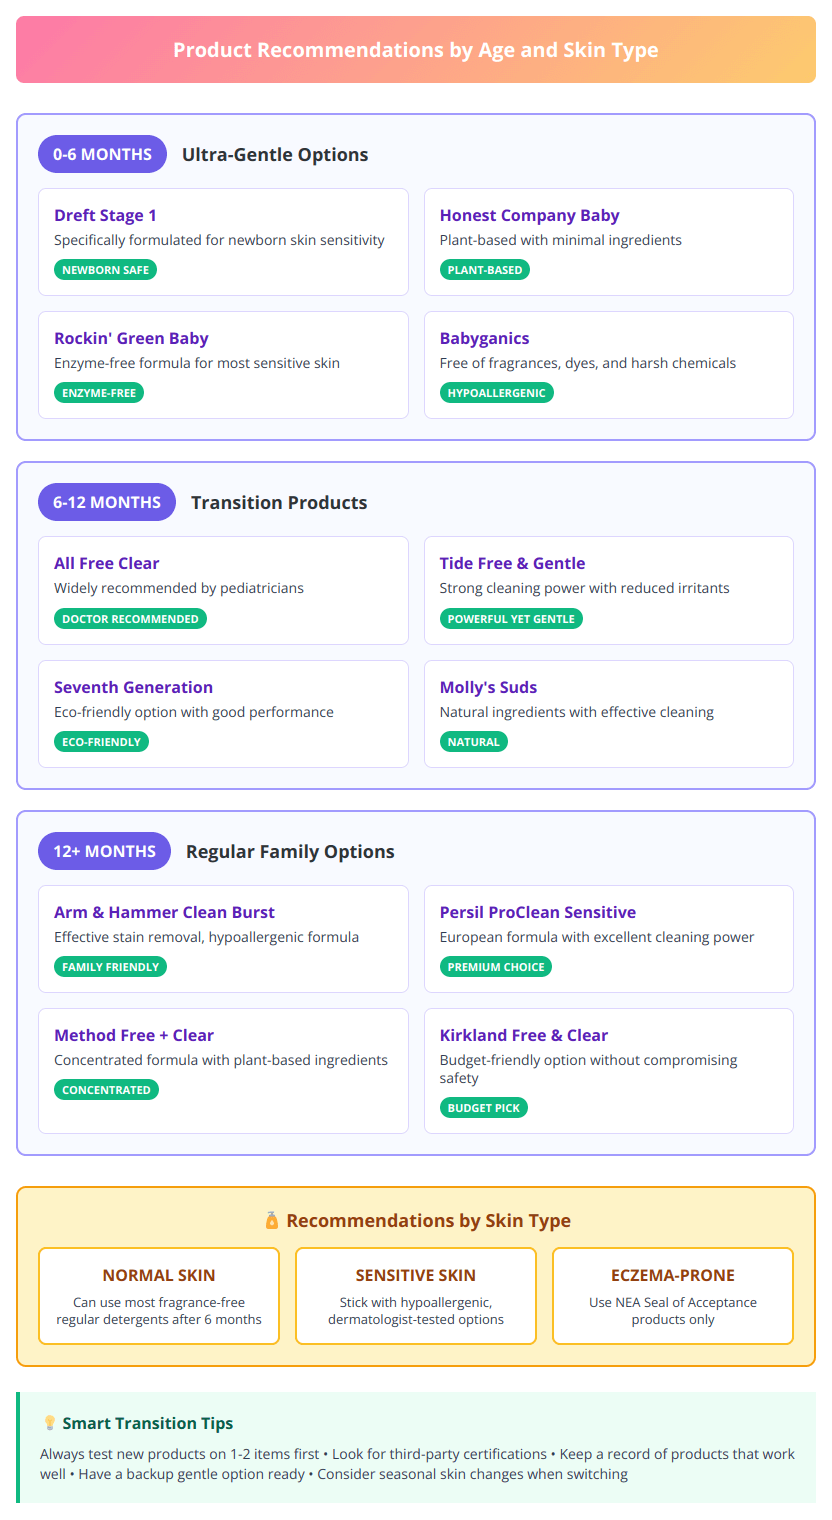
Task: Click text "Plant-based with minimal ingredients"
Action: 561,240
